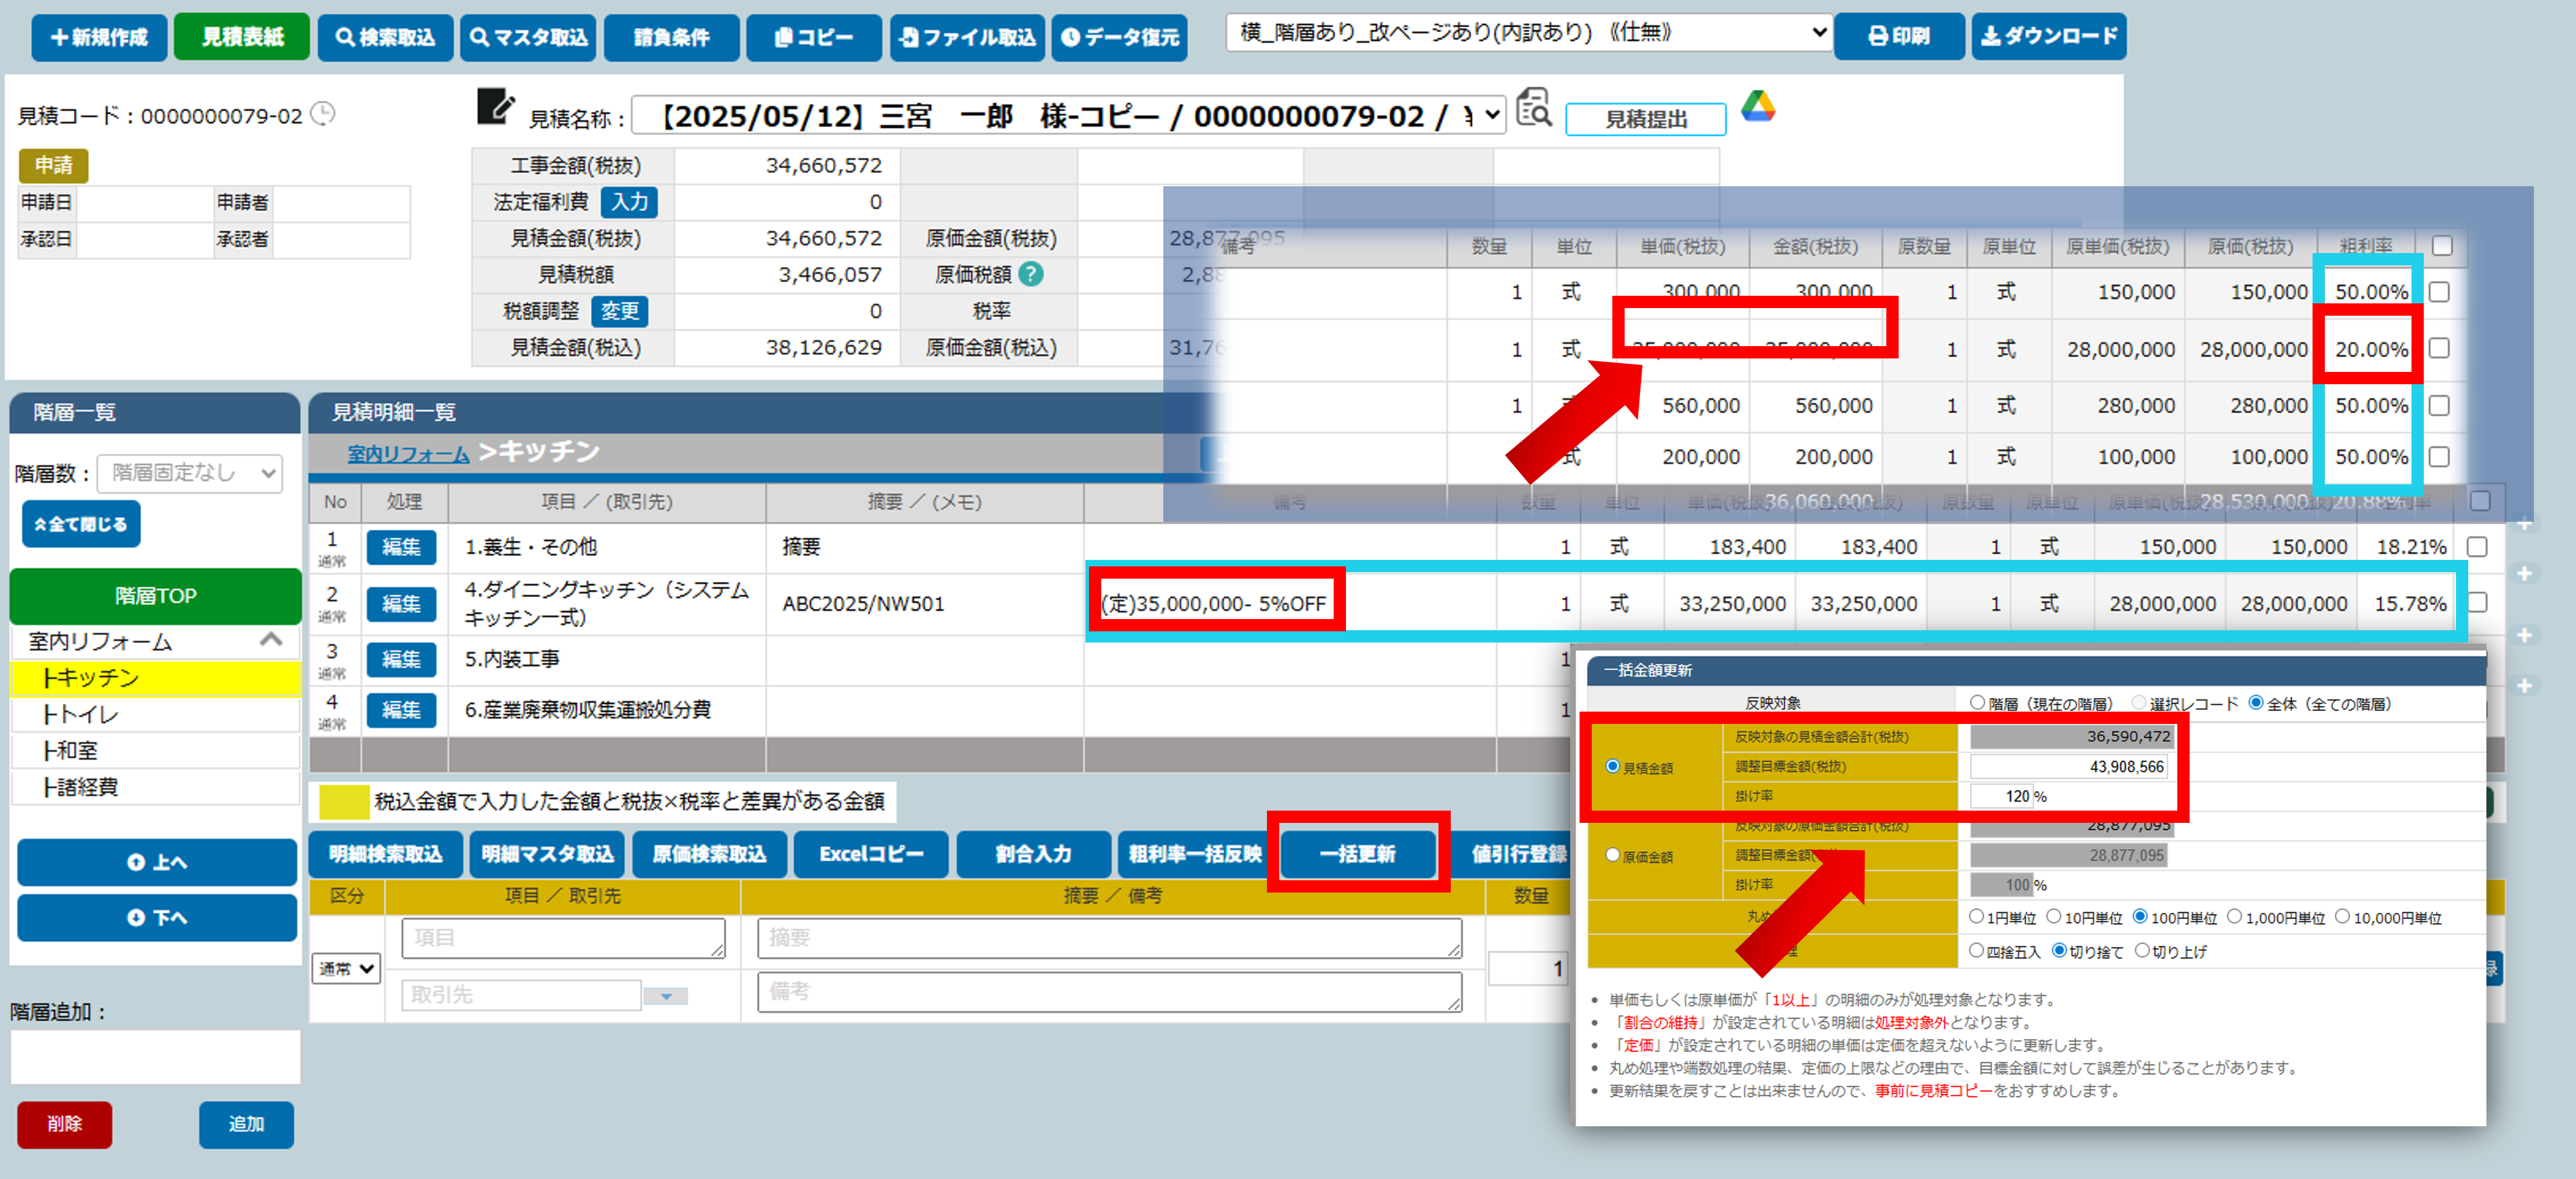Click the clock history icon by 見積コード
The height and width of the screenshot is (1179, 2576).
[323, 114]
